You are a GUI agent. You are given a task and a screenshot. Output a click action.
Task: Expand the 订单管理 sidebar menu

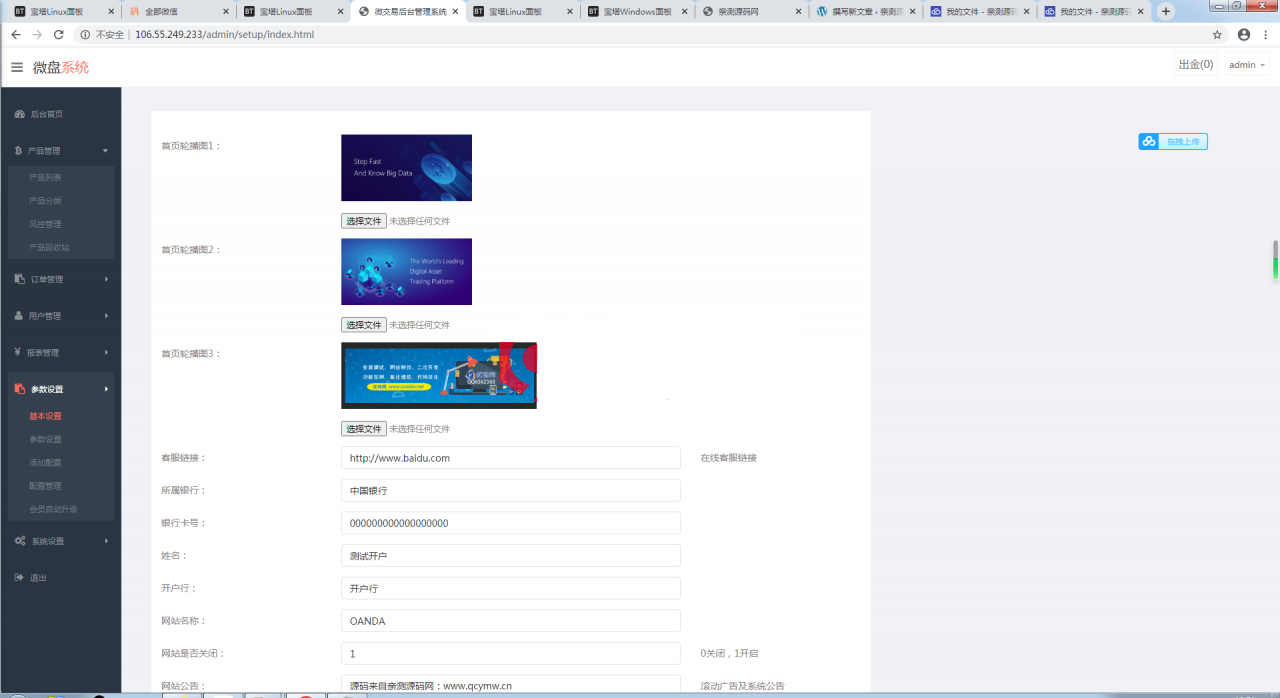pyautogui.click(x=60, y=279)
